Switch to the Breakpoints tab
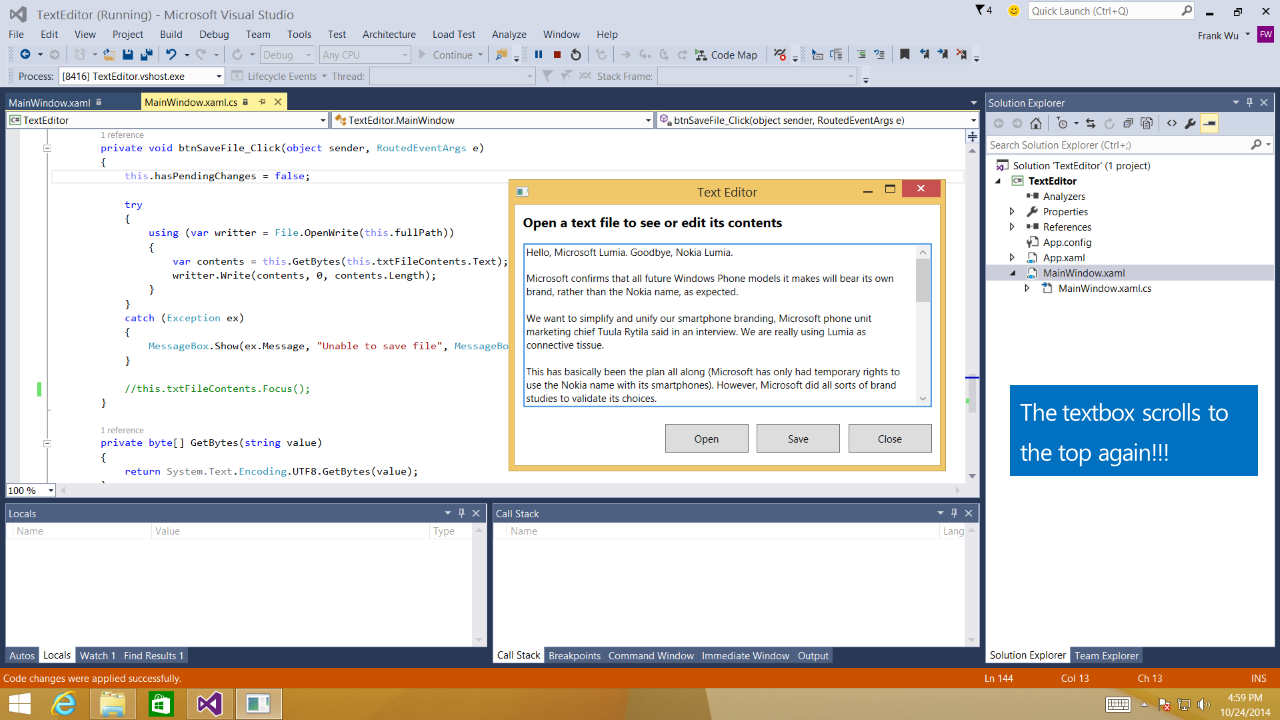The height and width of the screenshot is (720, 1280). point(574,656)
